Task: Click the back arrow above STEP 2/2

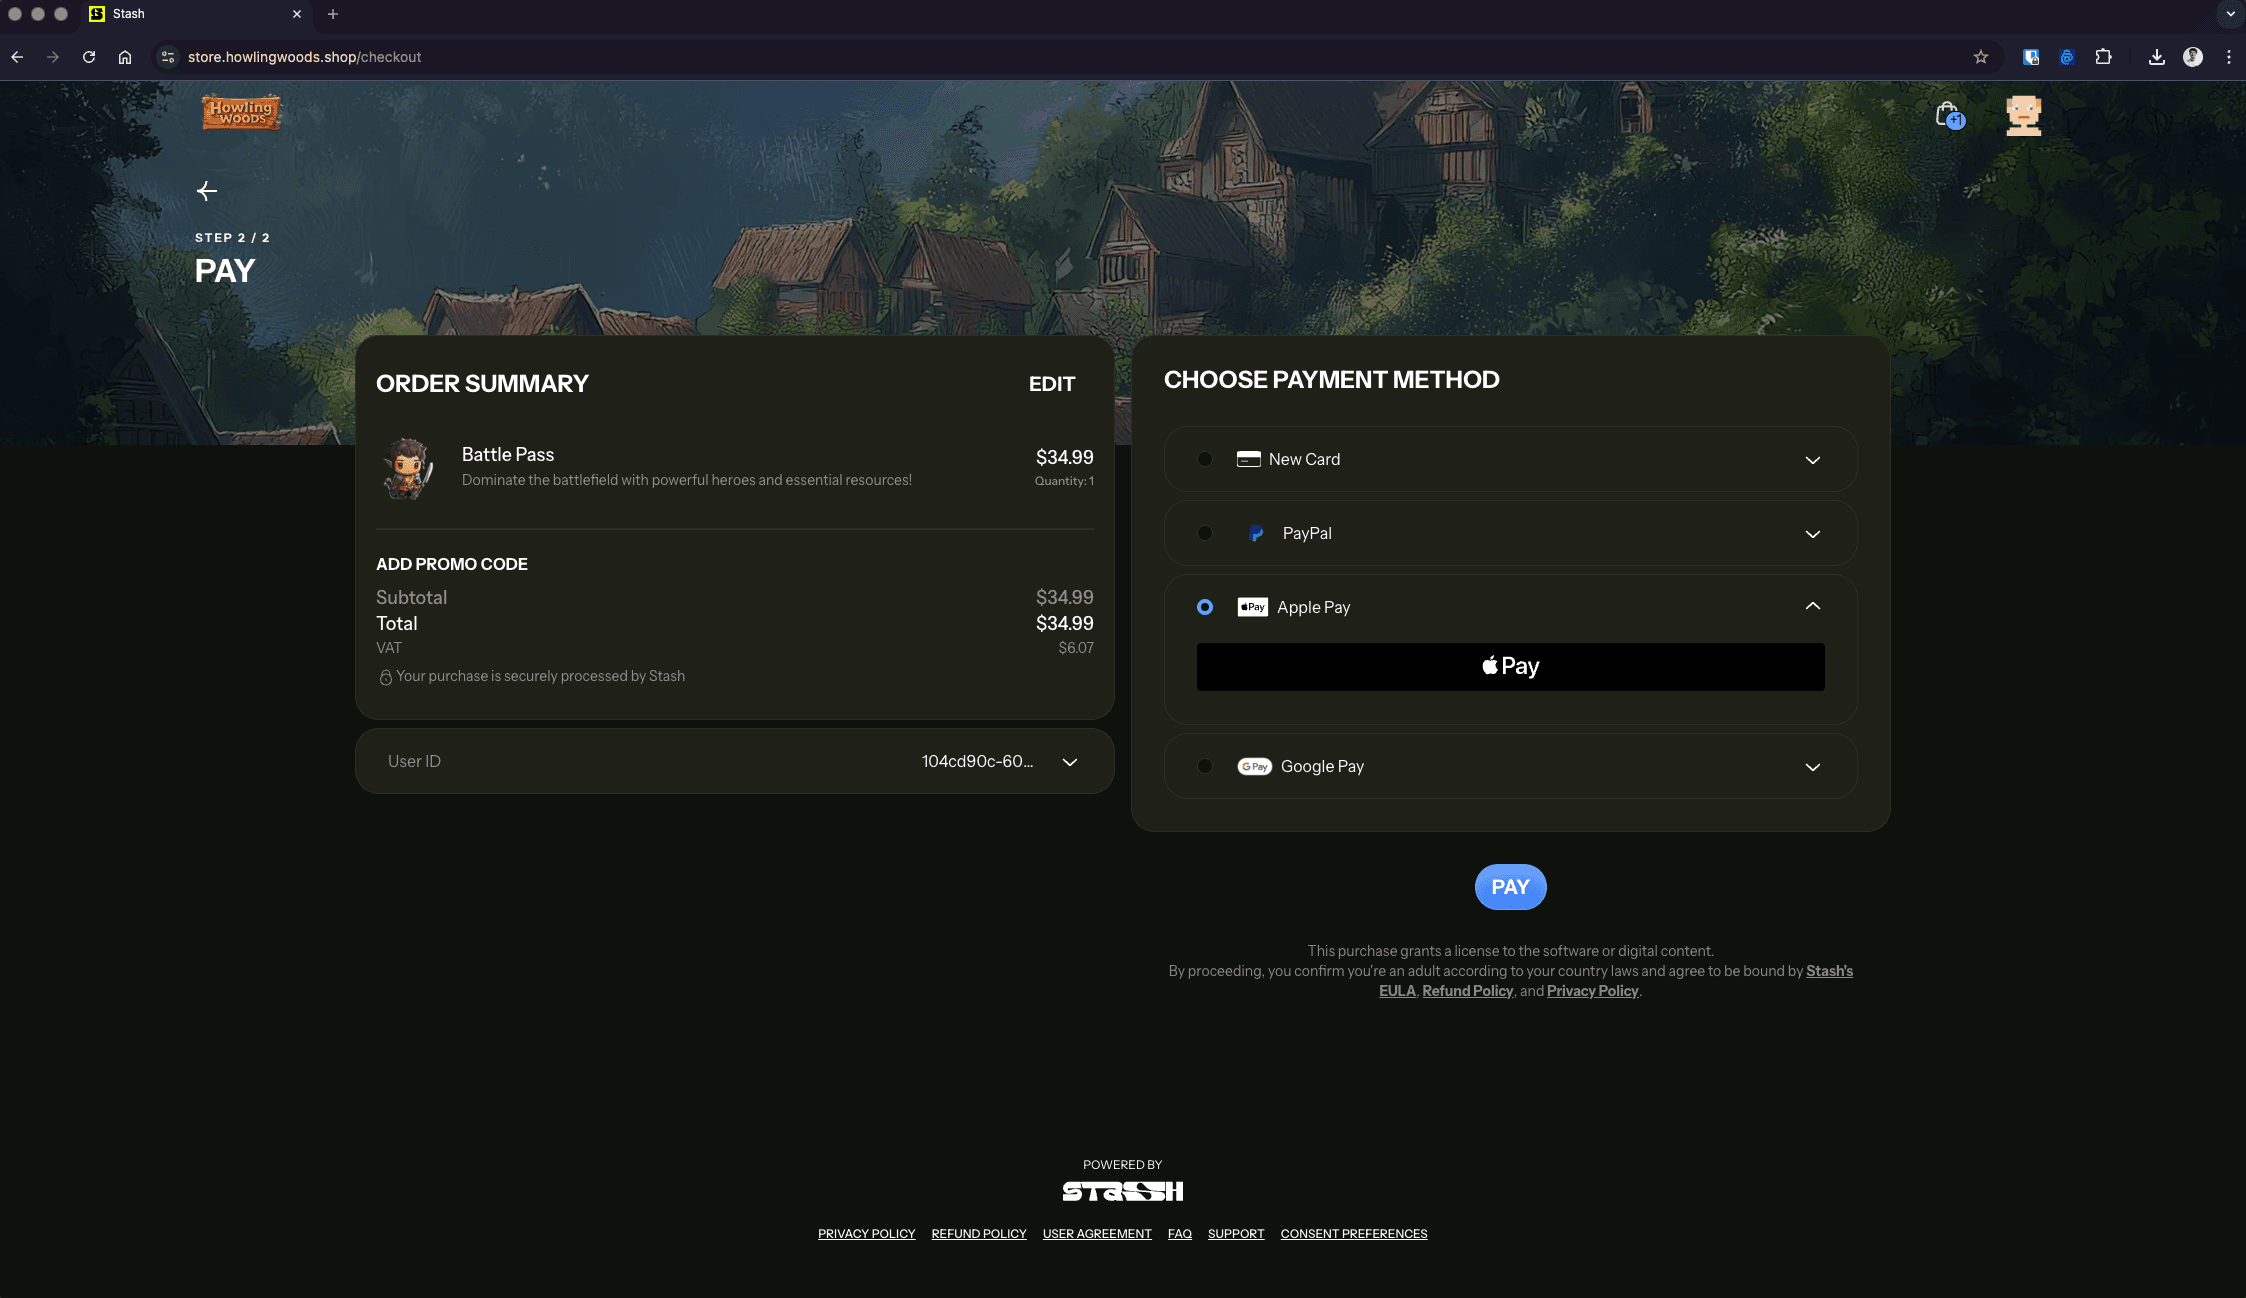Action: pos(207,190)
